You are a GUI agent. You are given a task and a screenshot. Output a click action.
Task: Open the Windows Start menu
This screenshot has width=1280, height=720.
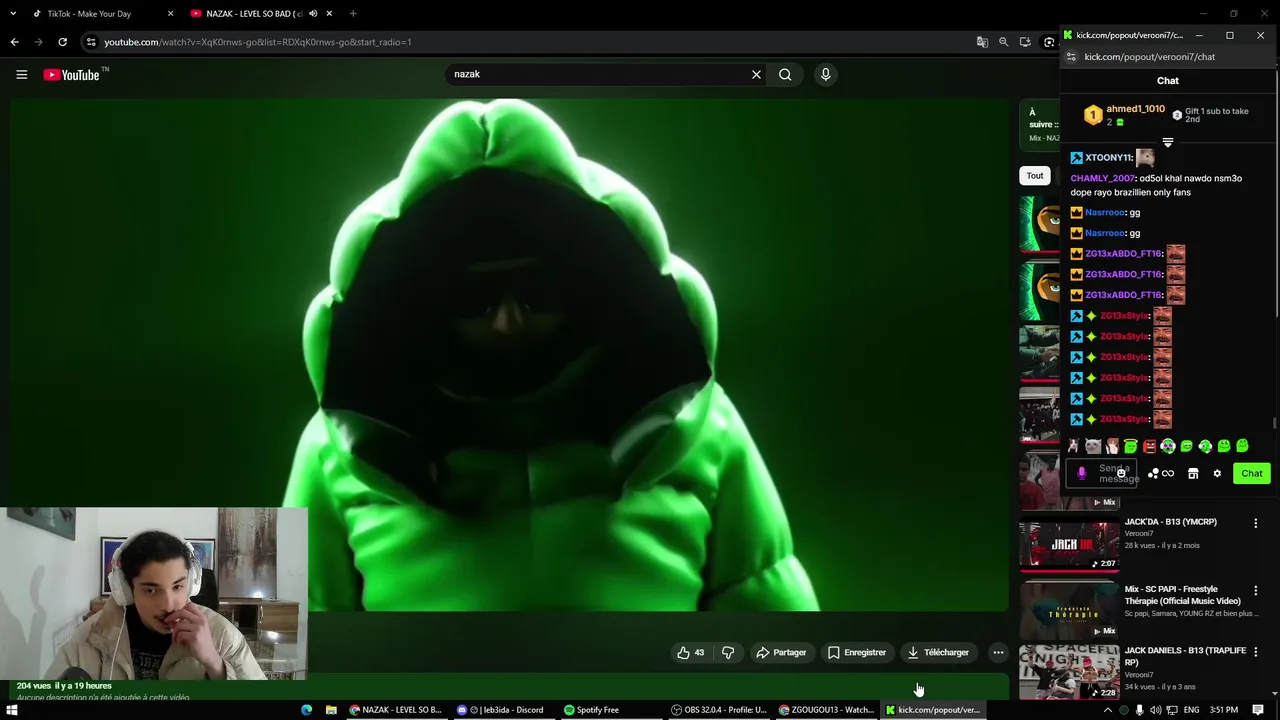(x=14, y=710)
